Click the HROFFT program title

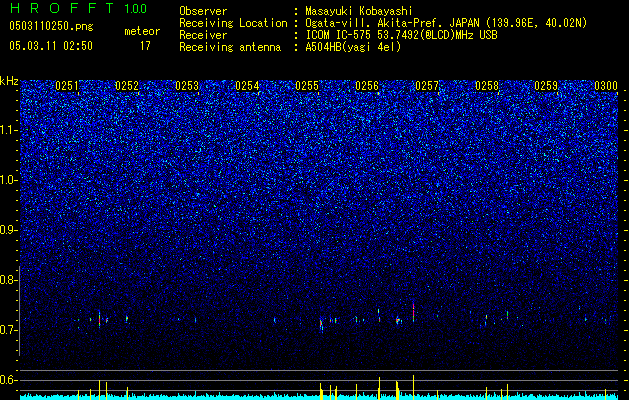[62, 8]
